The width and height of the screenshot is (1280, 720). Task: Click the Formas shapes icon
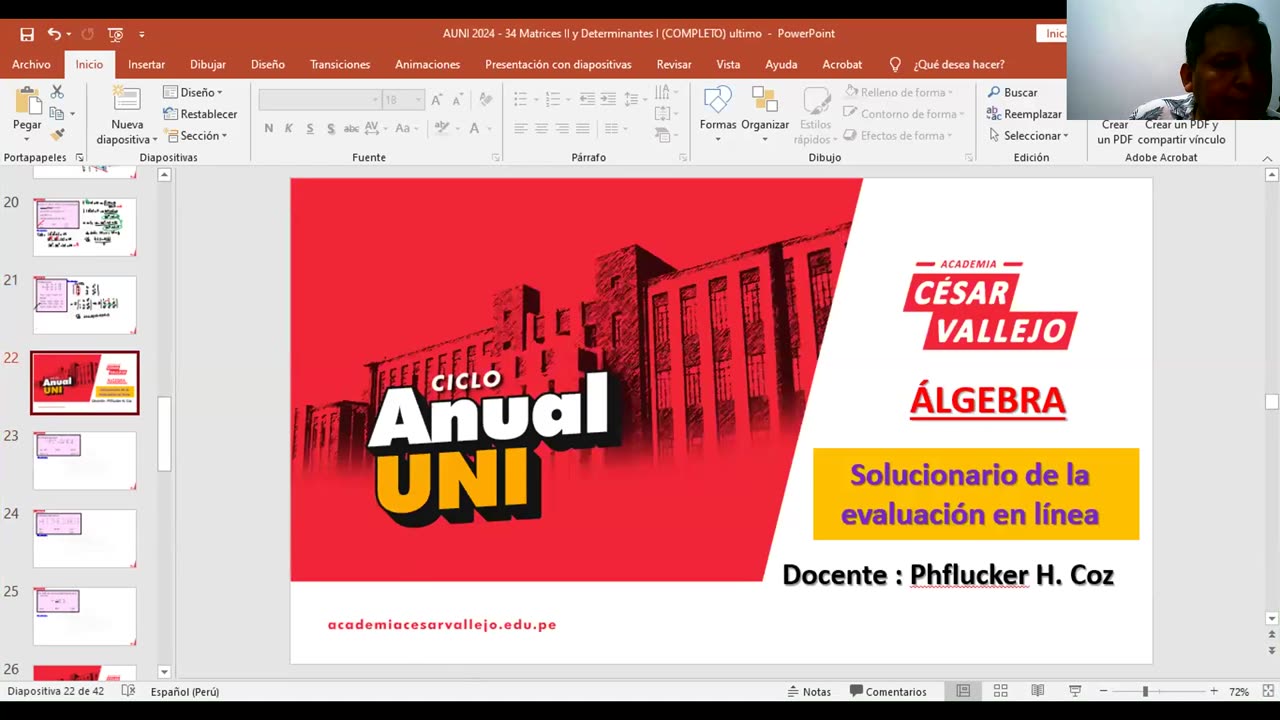(718, 100)
